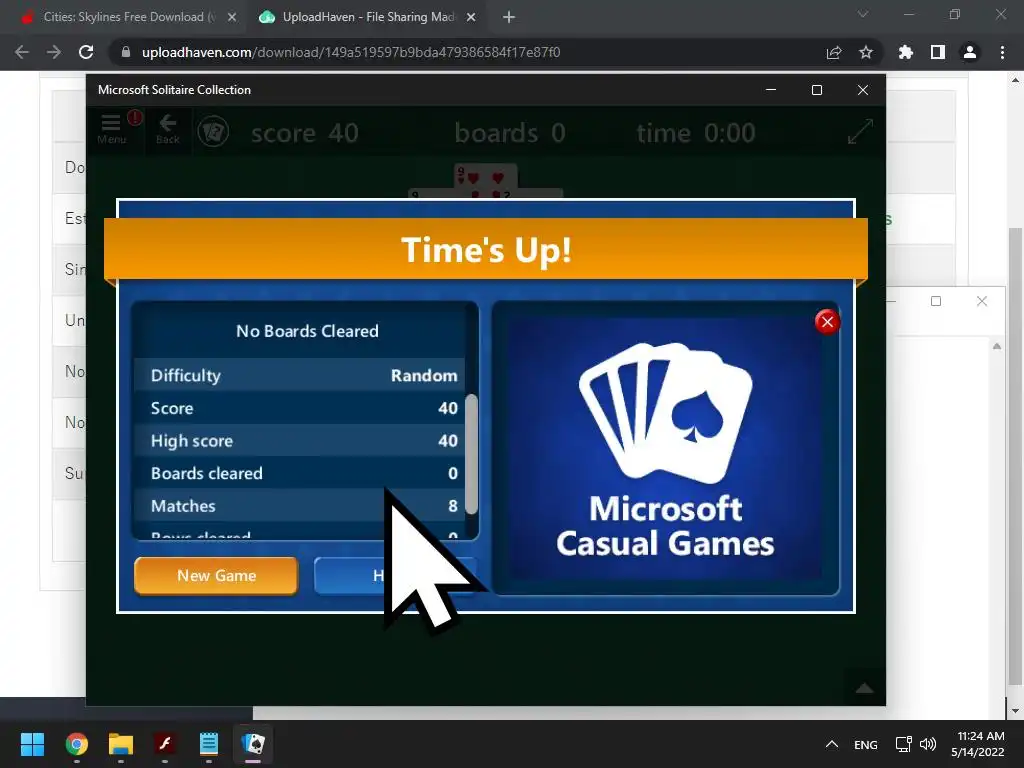Reload the UploadHaven page
The width and height of the screenshot is (1024, 768).
tap(86, 52)
